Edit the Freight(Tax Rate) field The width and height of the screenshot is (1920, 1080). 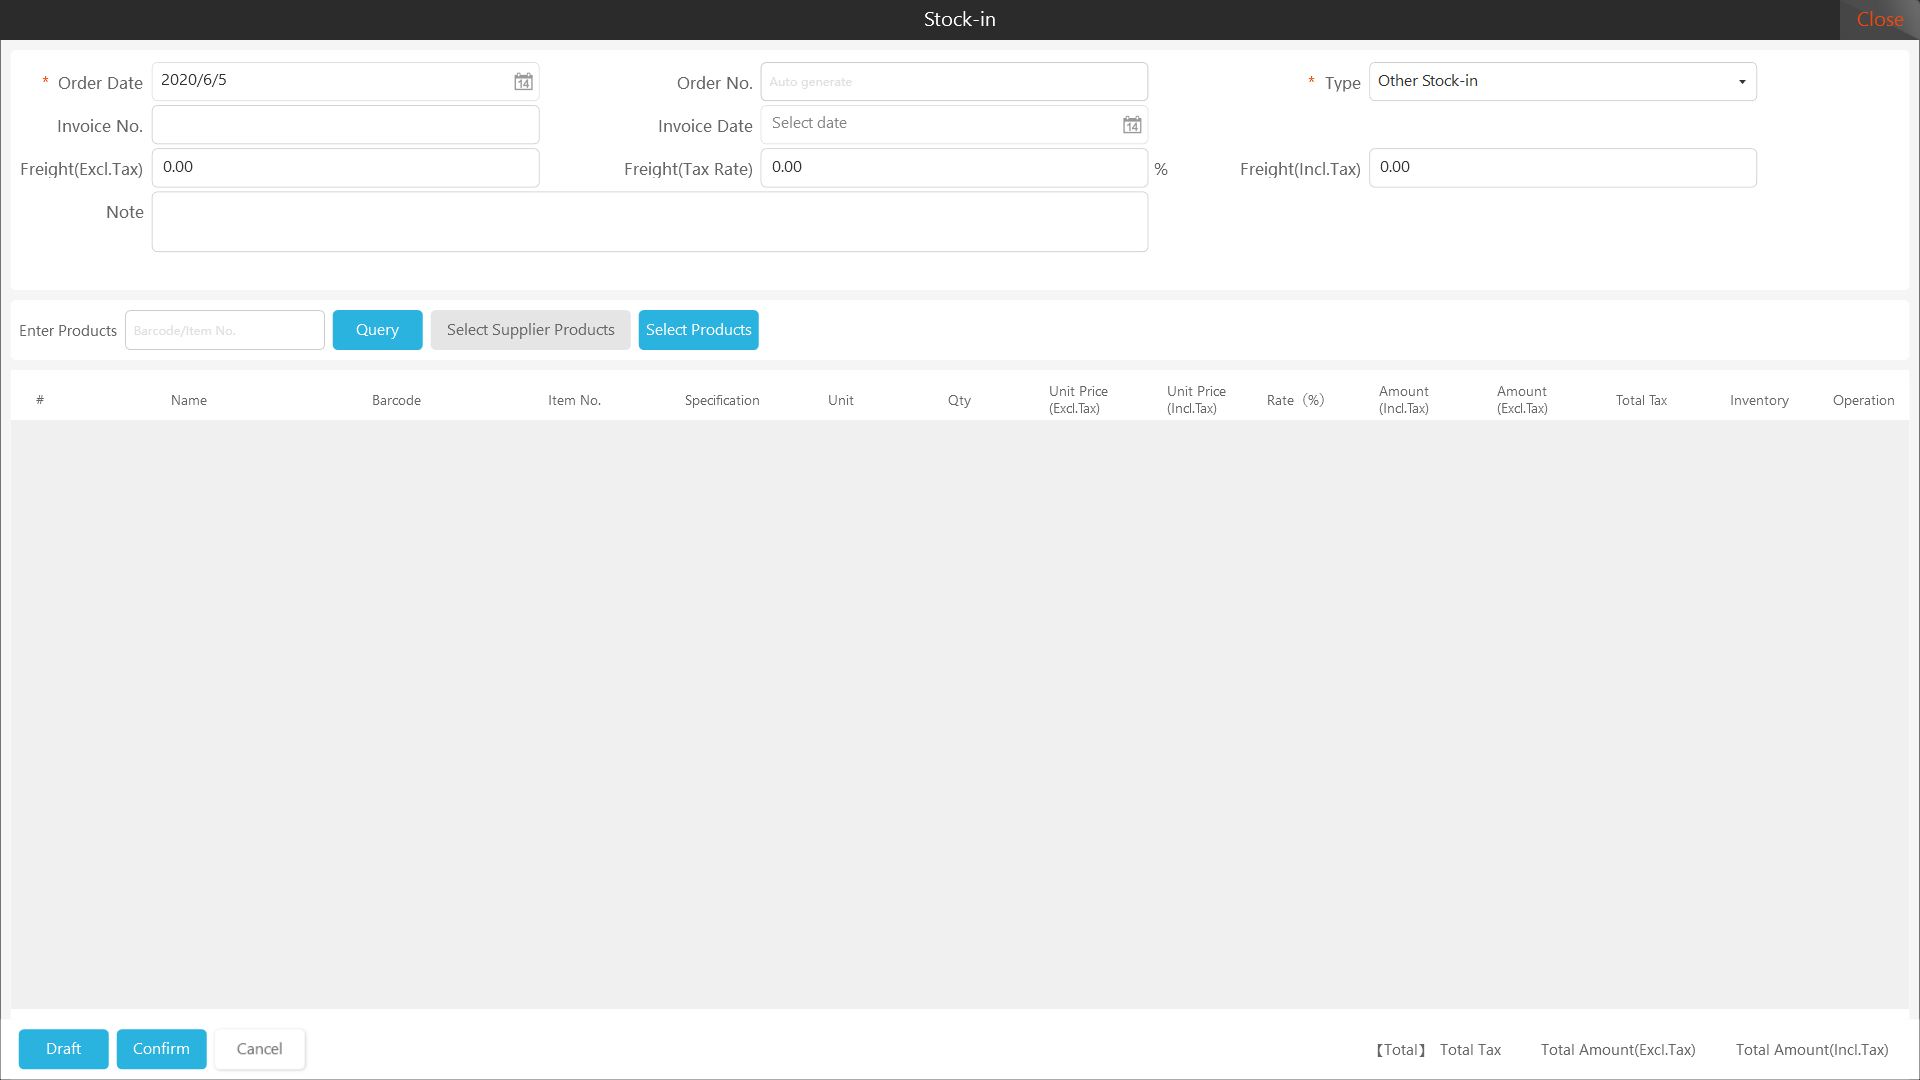pyautogui.click(x=953, y=168)
